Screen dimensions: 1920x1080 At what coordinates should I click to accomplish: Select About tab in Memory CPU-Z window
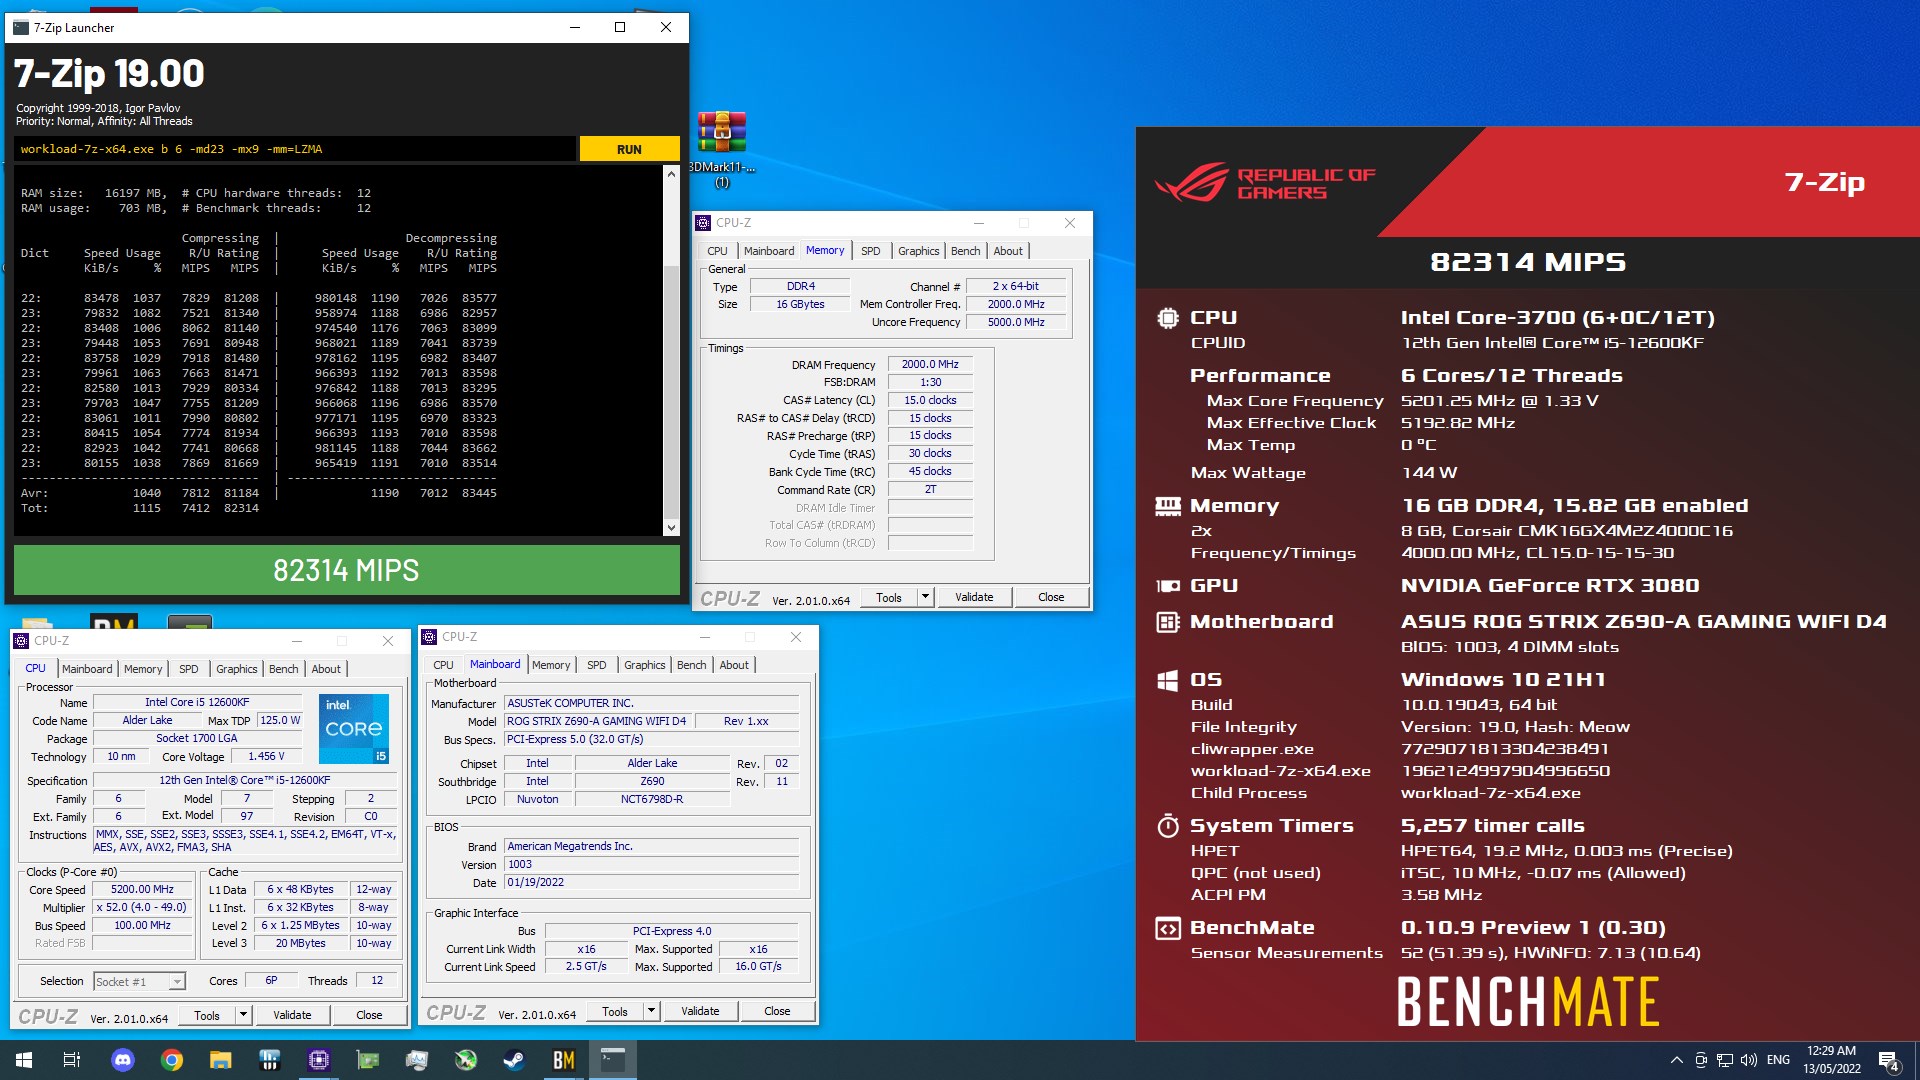pos(1008,251)
